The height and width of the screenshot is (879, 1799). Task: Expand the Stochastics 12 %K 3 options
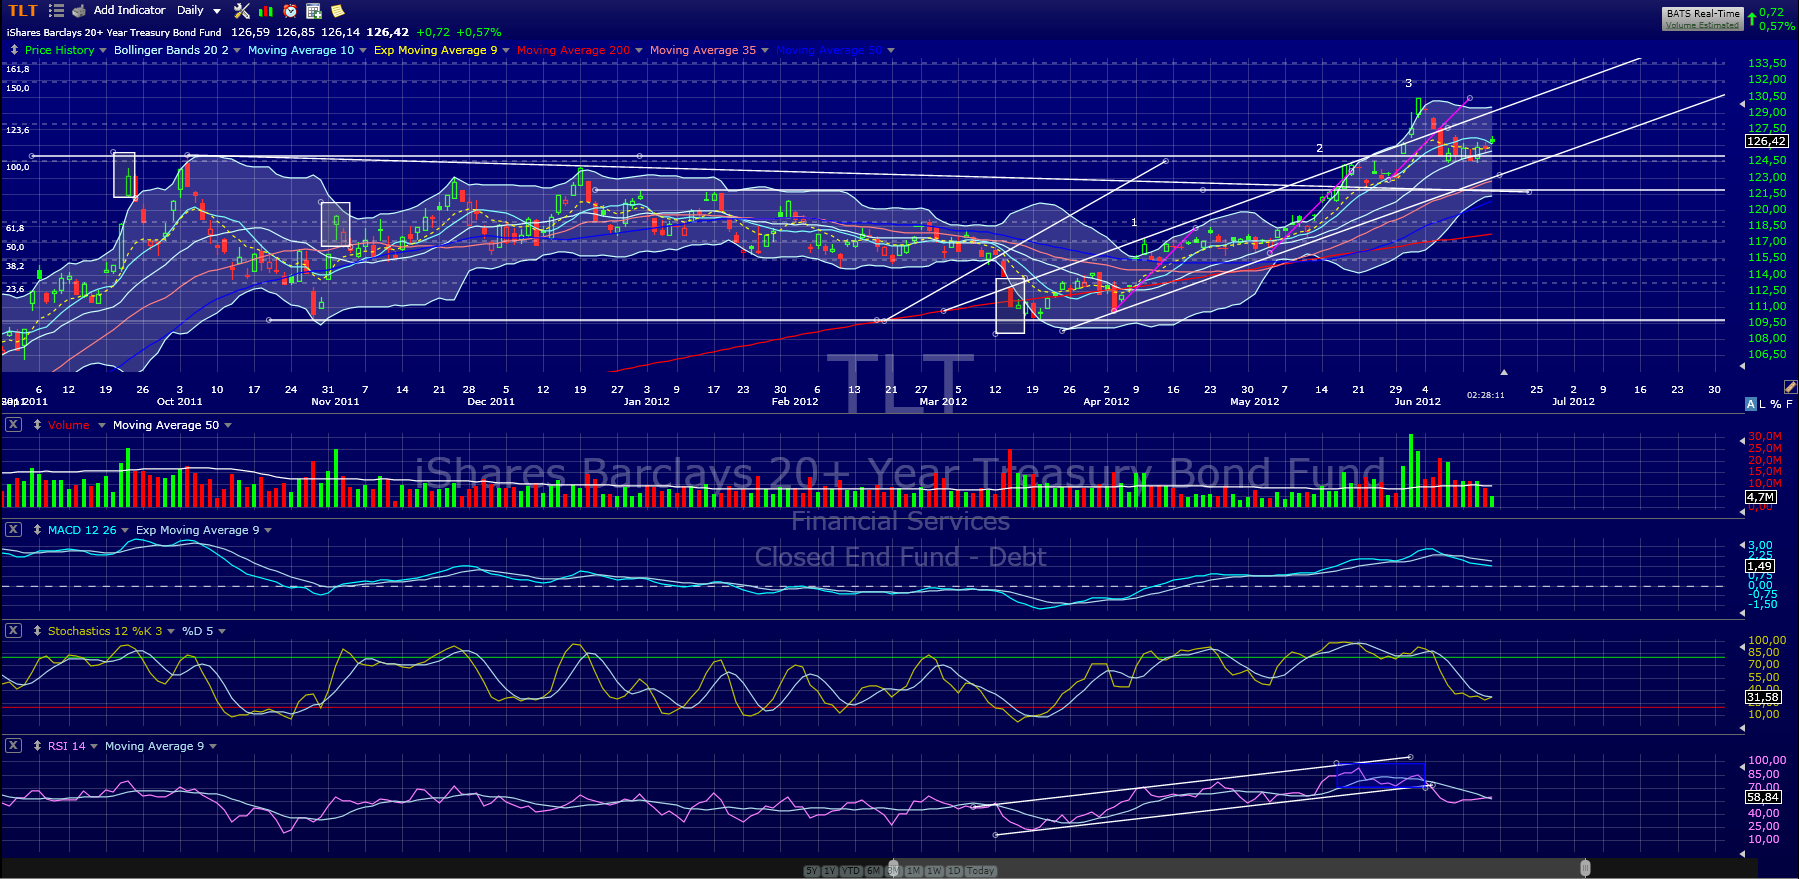(171, 631)
